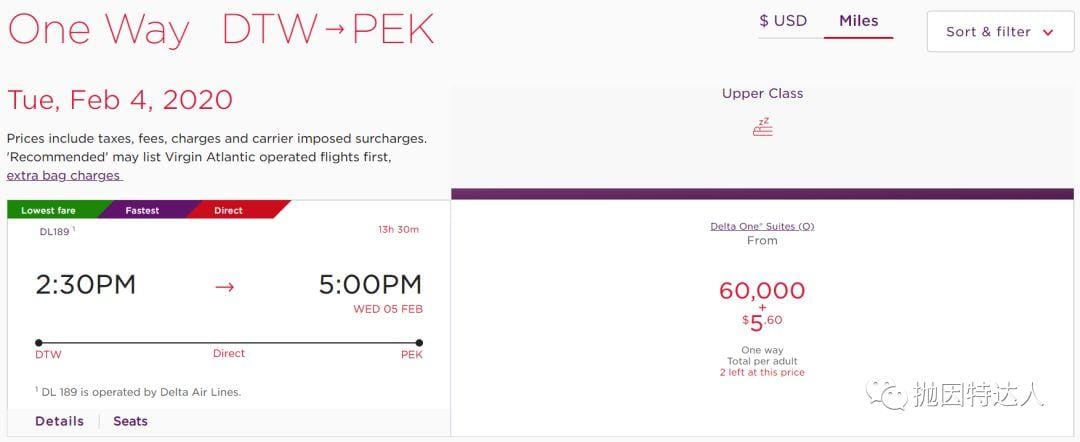This screenshot has height=442, width=1080.
Task: Click the 2:30PM departure time
Action: point(85,285)
